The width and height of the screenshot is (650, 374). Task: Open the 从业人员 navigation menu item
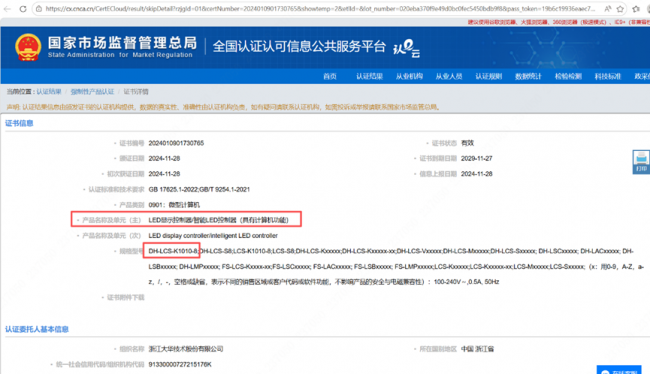[x=449, y=76]
